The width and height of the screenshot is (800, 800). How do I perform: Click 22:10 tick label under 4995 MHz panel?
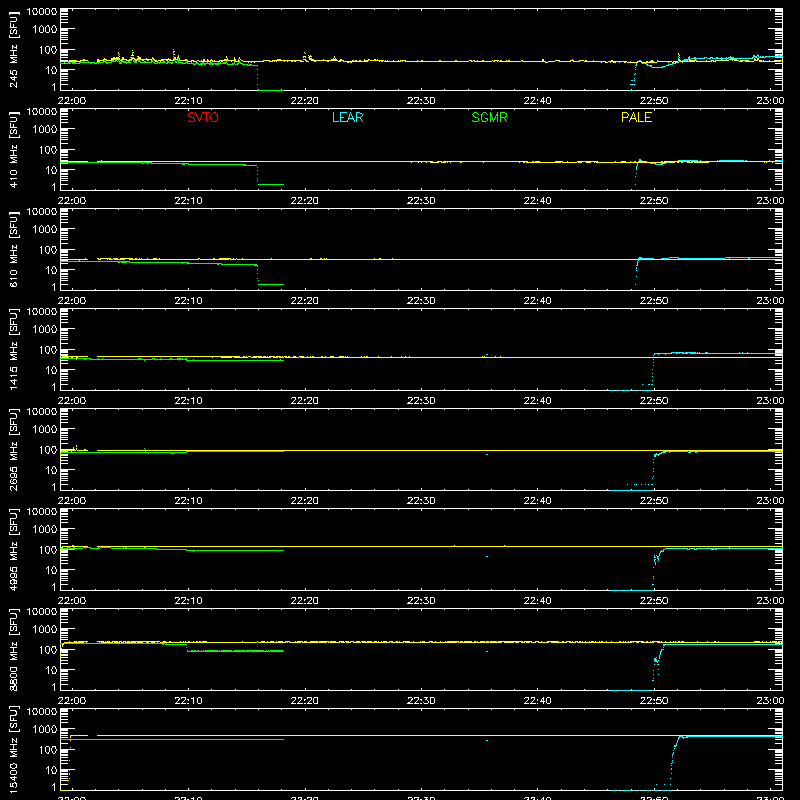tap(188, 601)
